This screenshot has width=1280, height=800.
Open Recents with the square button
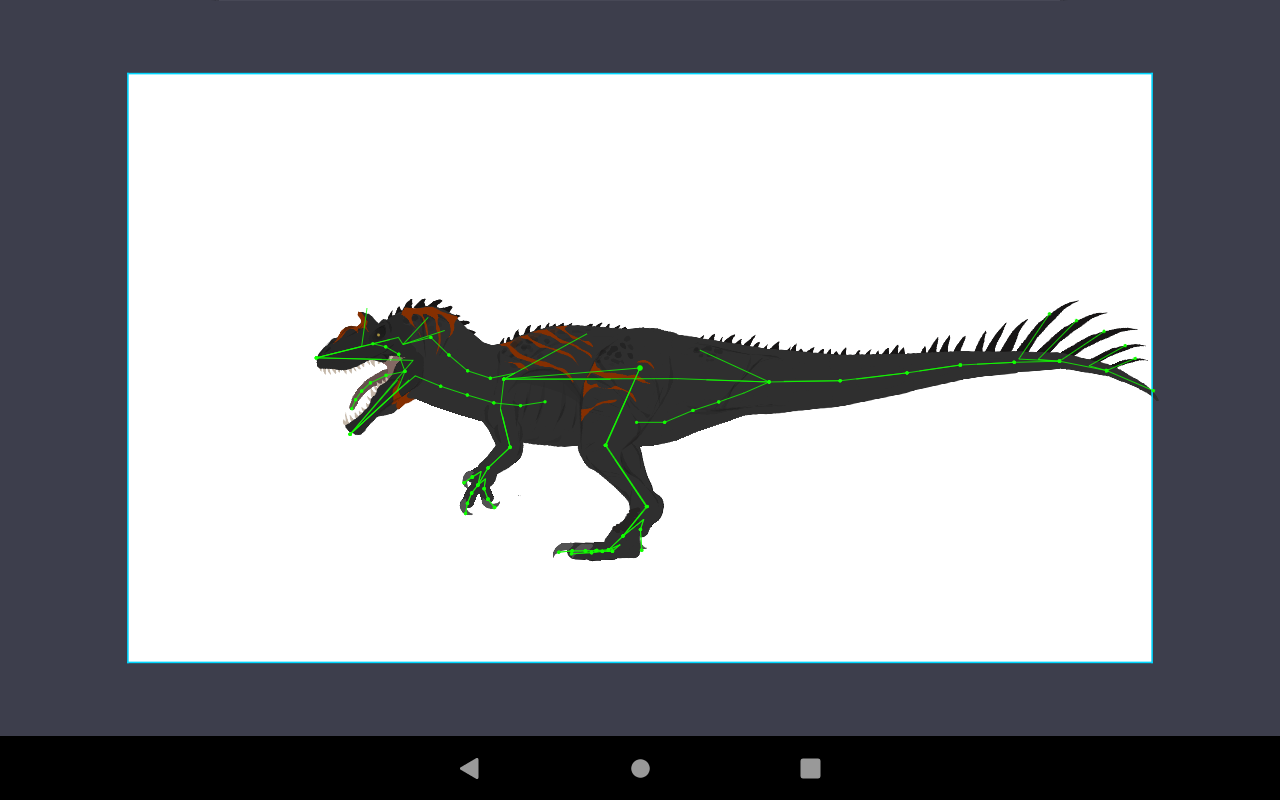point(810,768)
